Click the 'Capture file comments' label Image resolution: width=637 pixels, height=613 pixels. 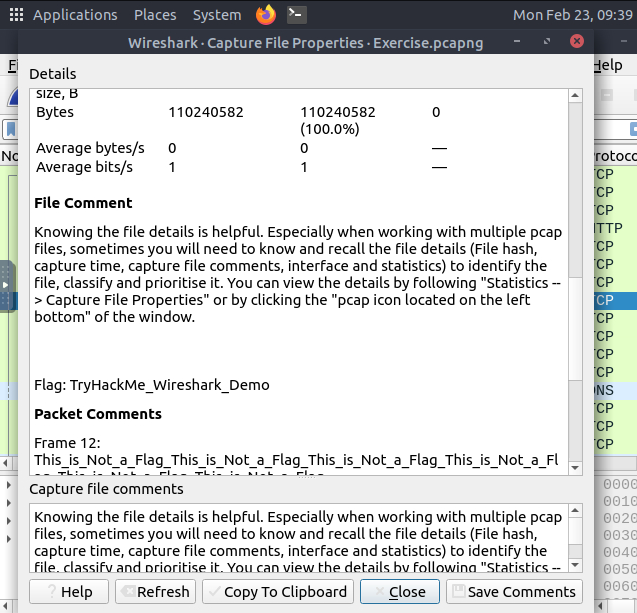(106, 489)
